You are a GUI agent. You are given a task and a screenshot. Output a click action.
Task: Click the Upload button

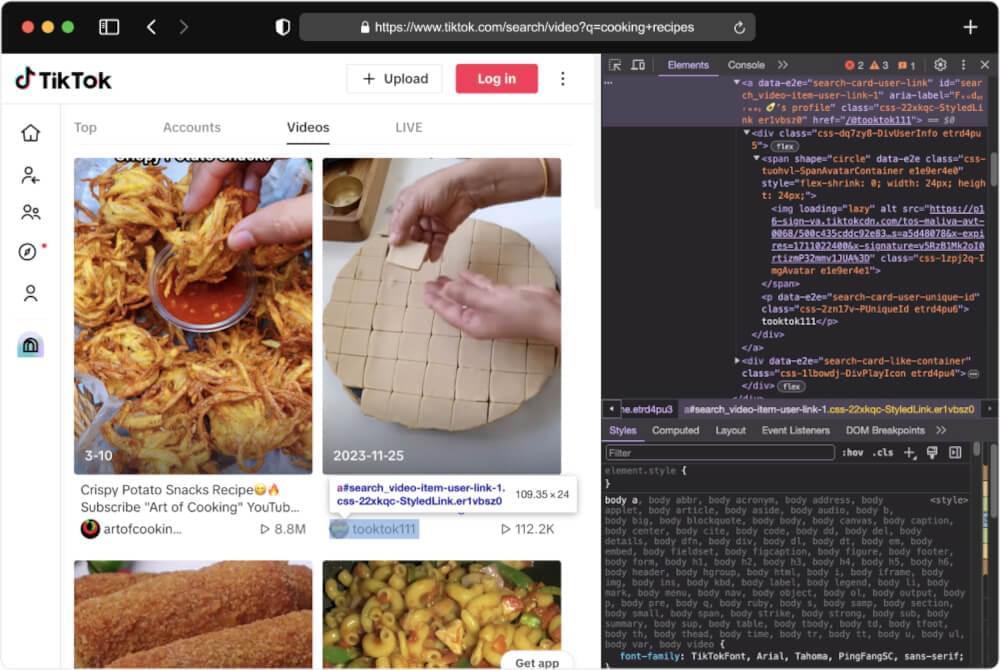tap(395, 79)
